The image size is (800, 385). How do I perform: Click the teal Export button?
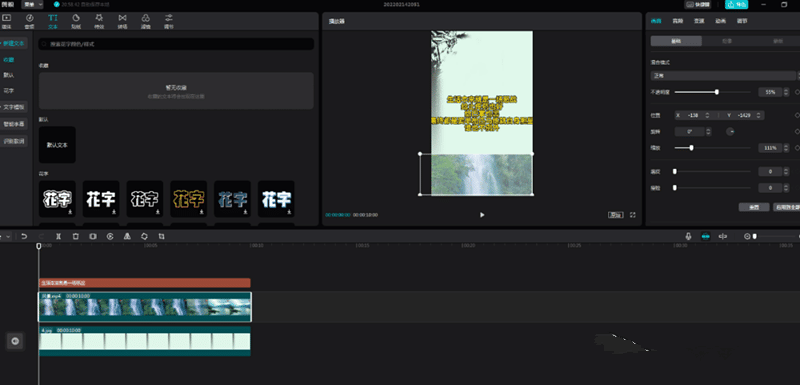736,4
